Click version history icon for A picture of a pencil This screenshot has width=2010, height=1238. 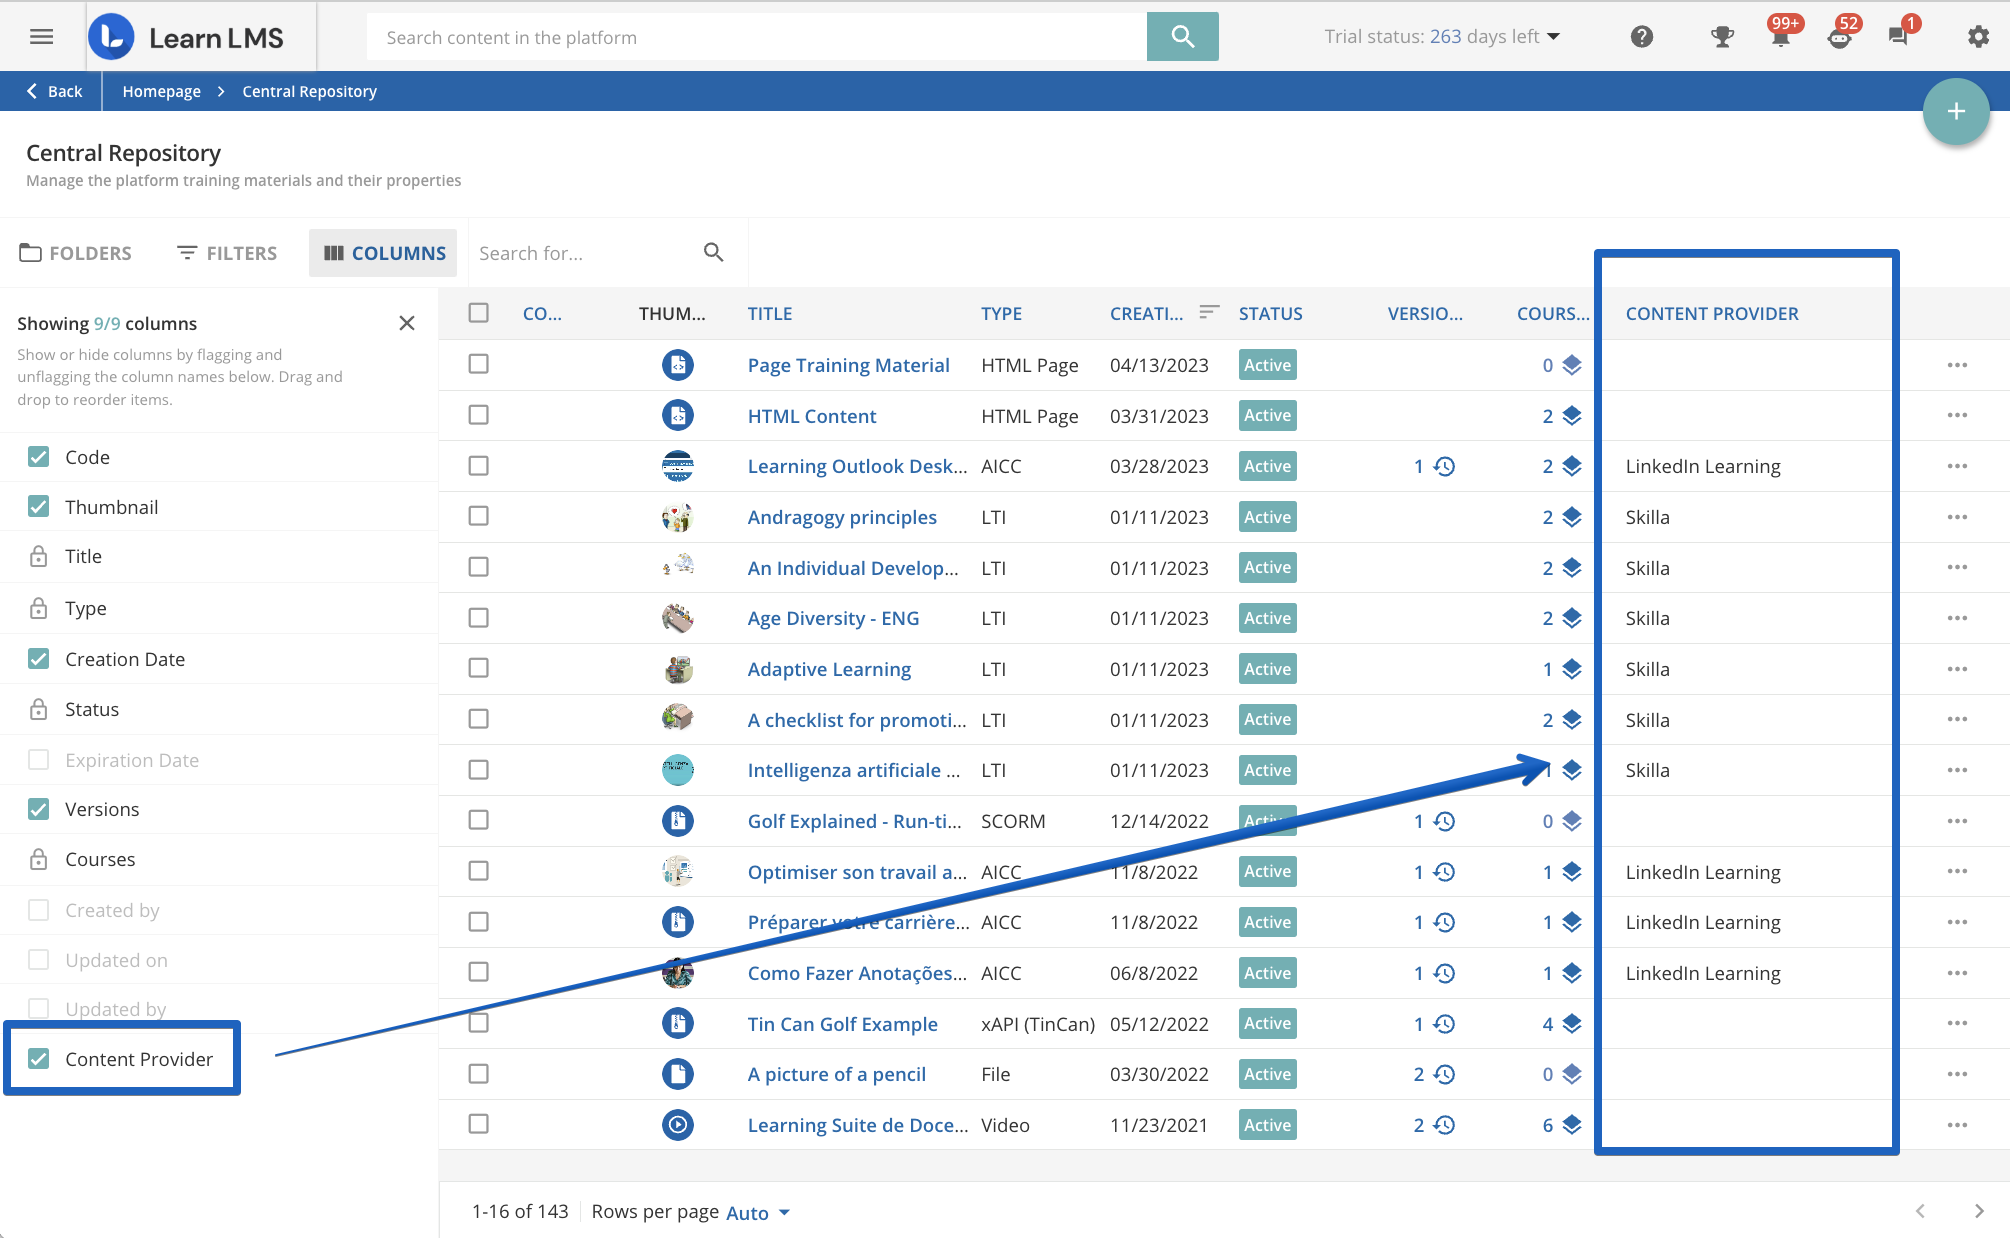(x=1444, y=1074)
